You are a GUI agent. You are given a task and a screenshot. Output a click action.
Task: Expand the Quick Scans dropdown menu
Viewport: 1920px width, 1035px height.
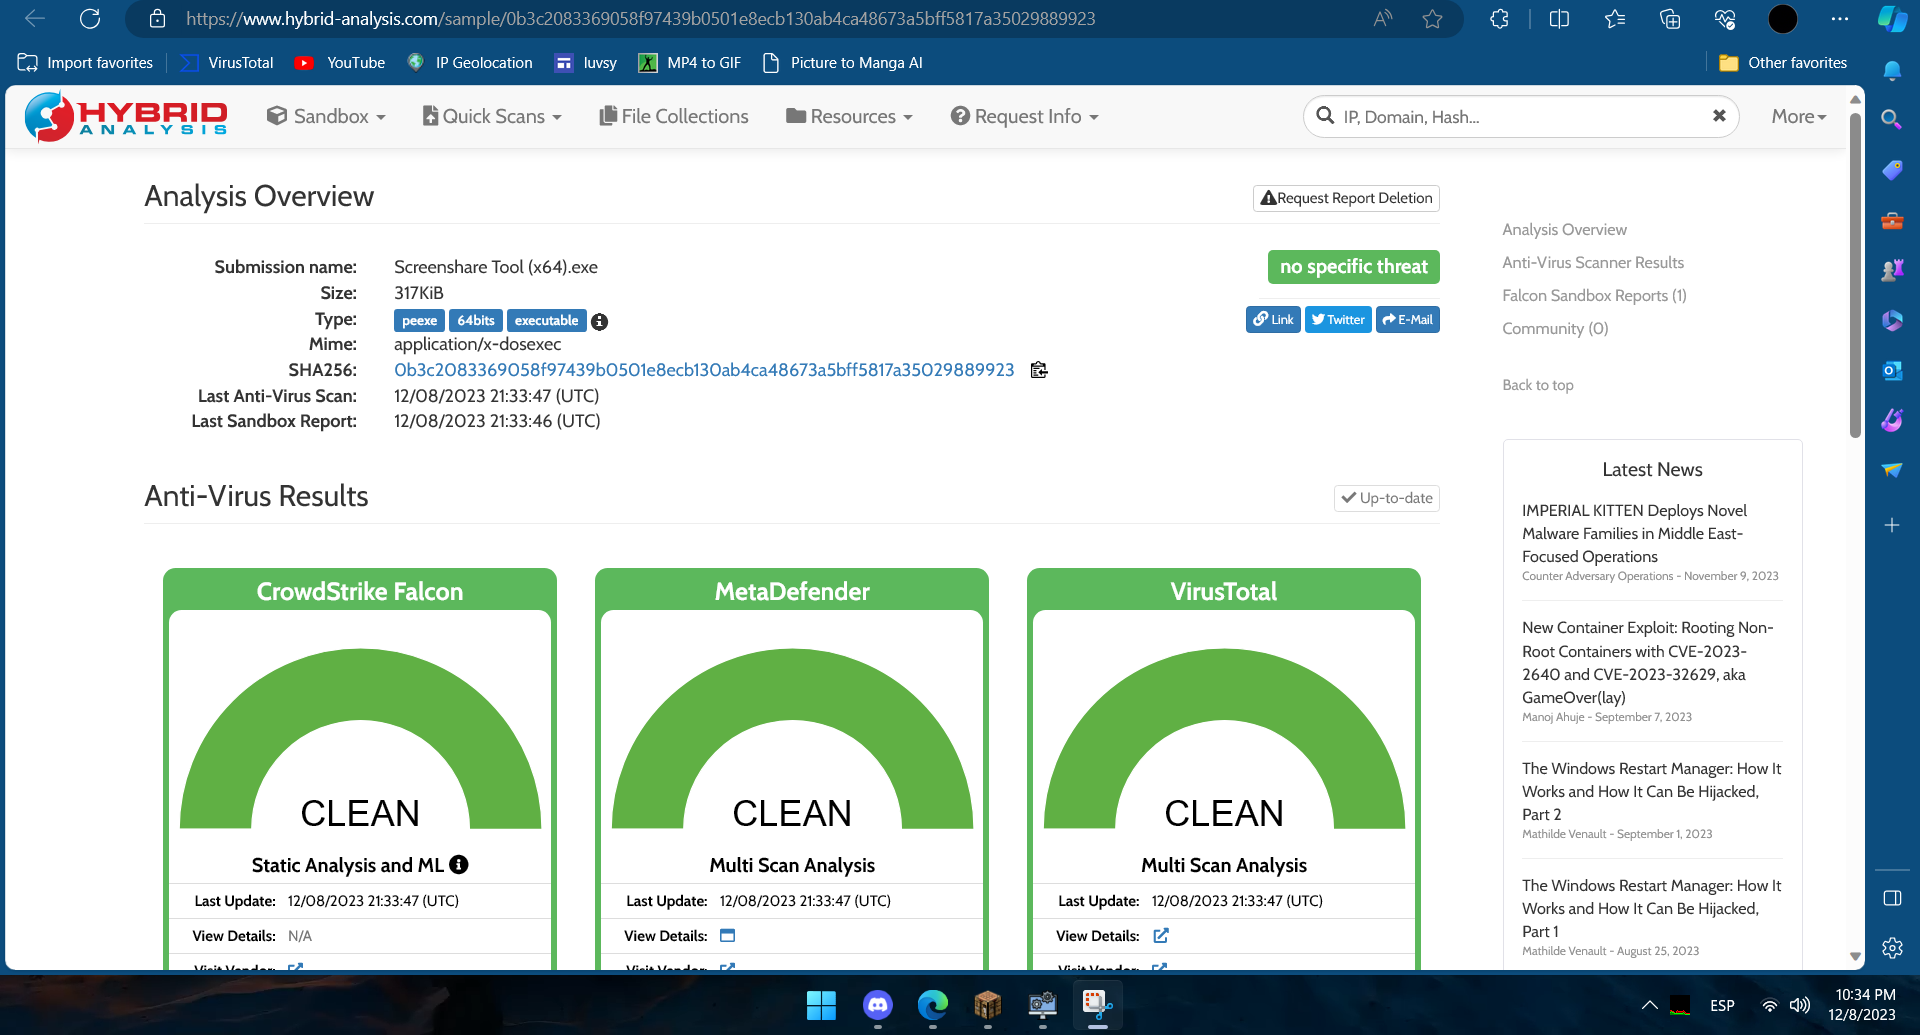point(492,116)
